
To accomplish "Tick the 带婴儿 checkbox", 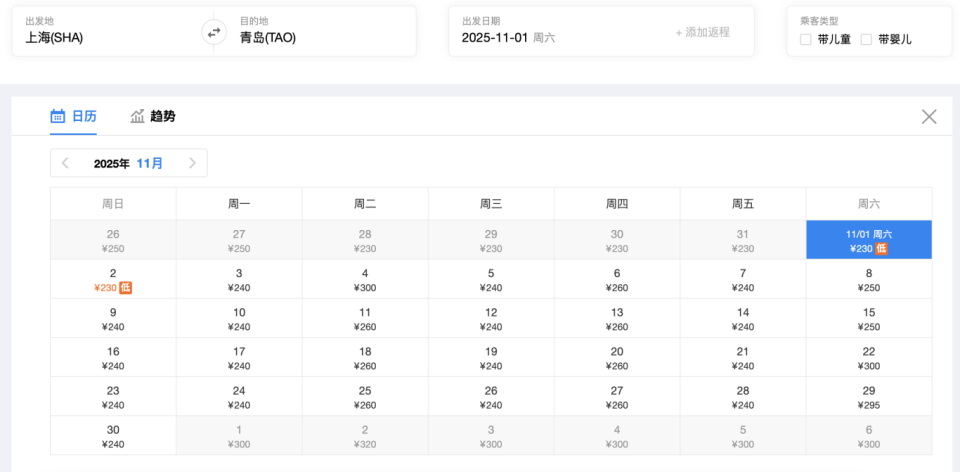I will point(867,40).
